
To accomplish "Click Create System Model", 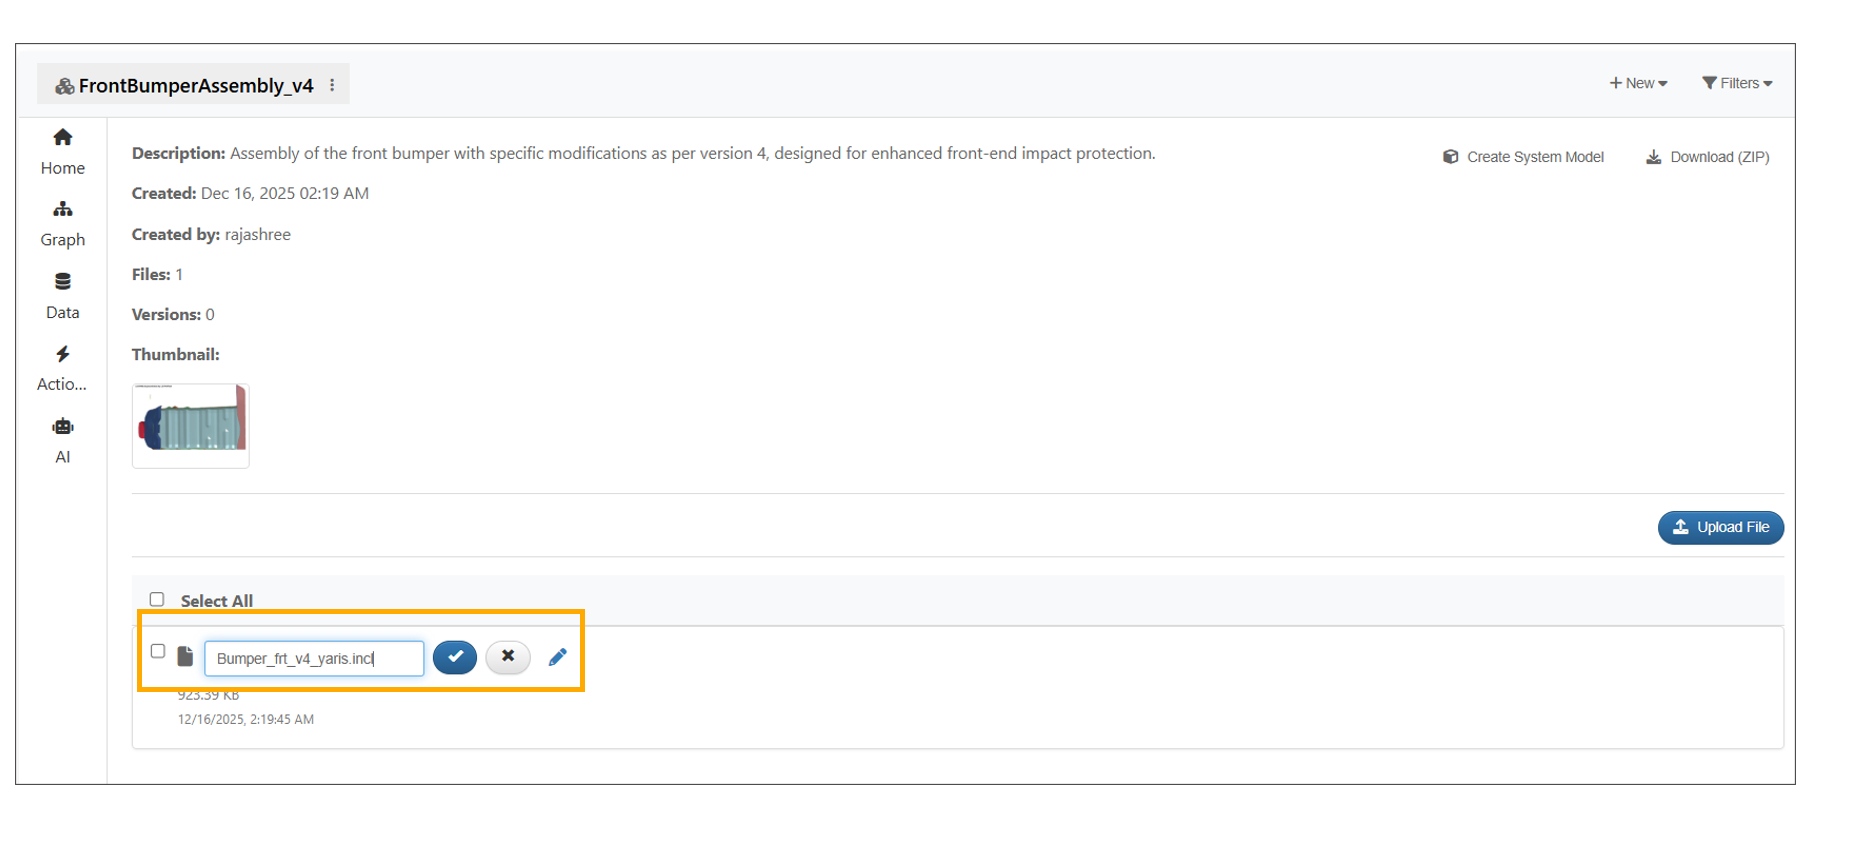I will click(x=1523, y=157).
